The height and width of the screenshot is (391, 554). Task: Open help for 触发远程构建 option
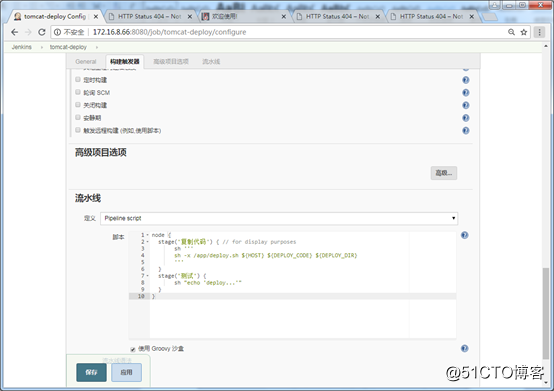point(466,131)
